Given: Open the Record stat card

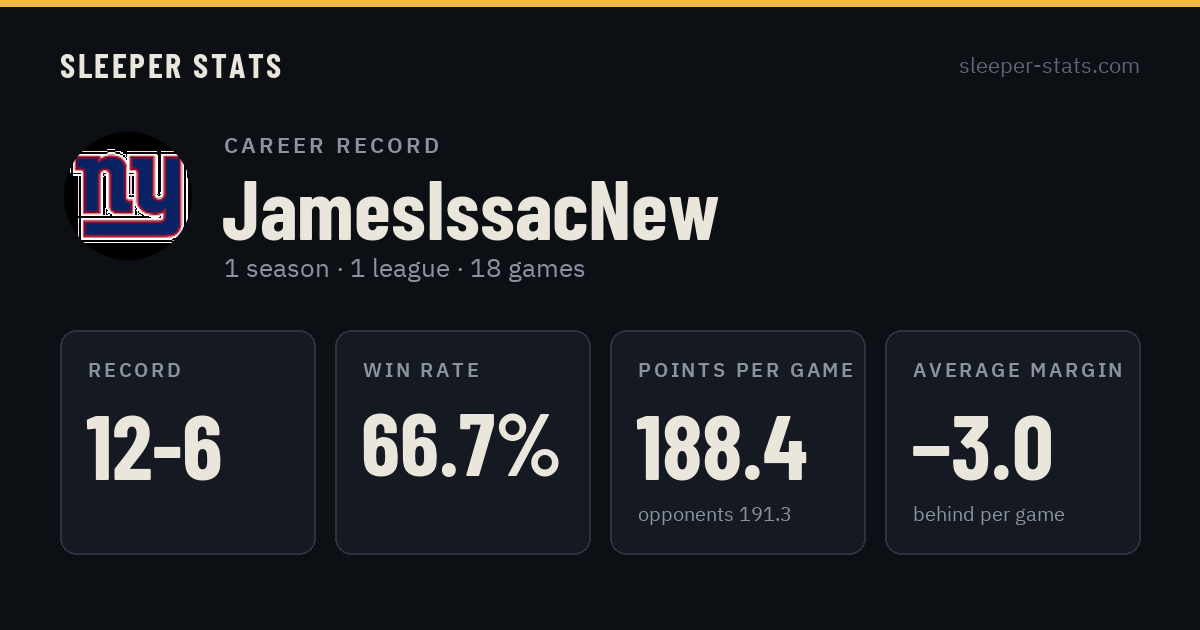Looking at the screenshot, I should pos(188,442).
